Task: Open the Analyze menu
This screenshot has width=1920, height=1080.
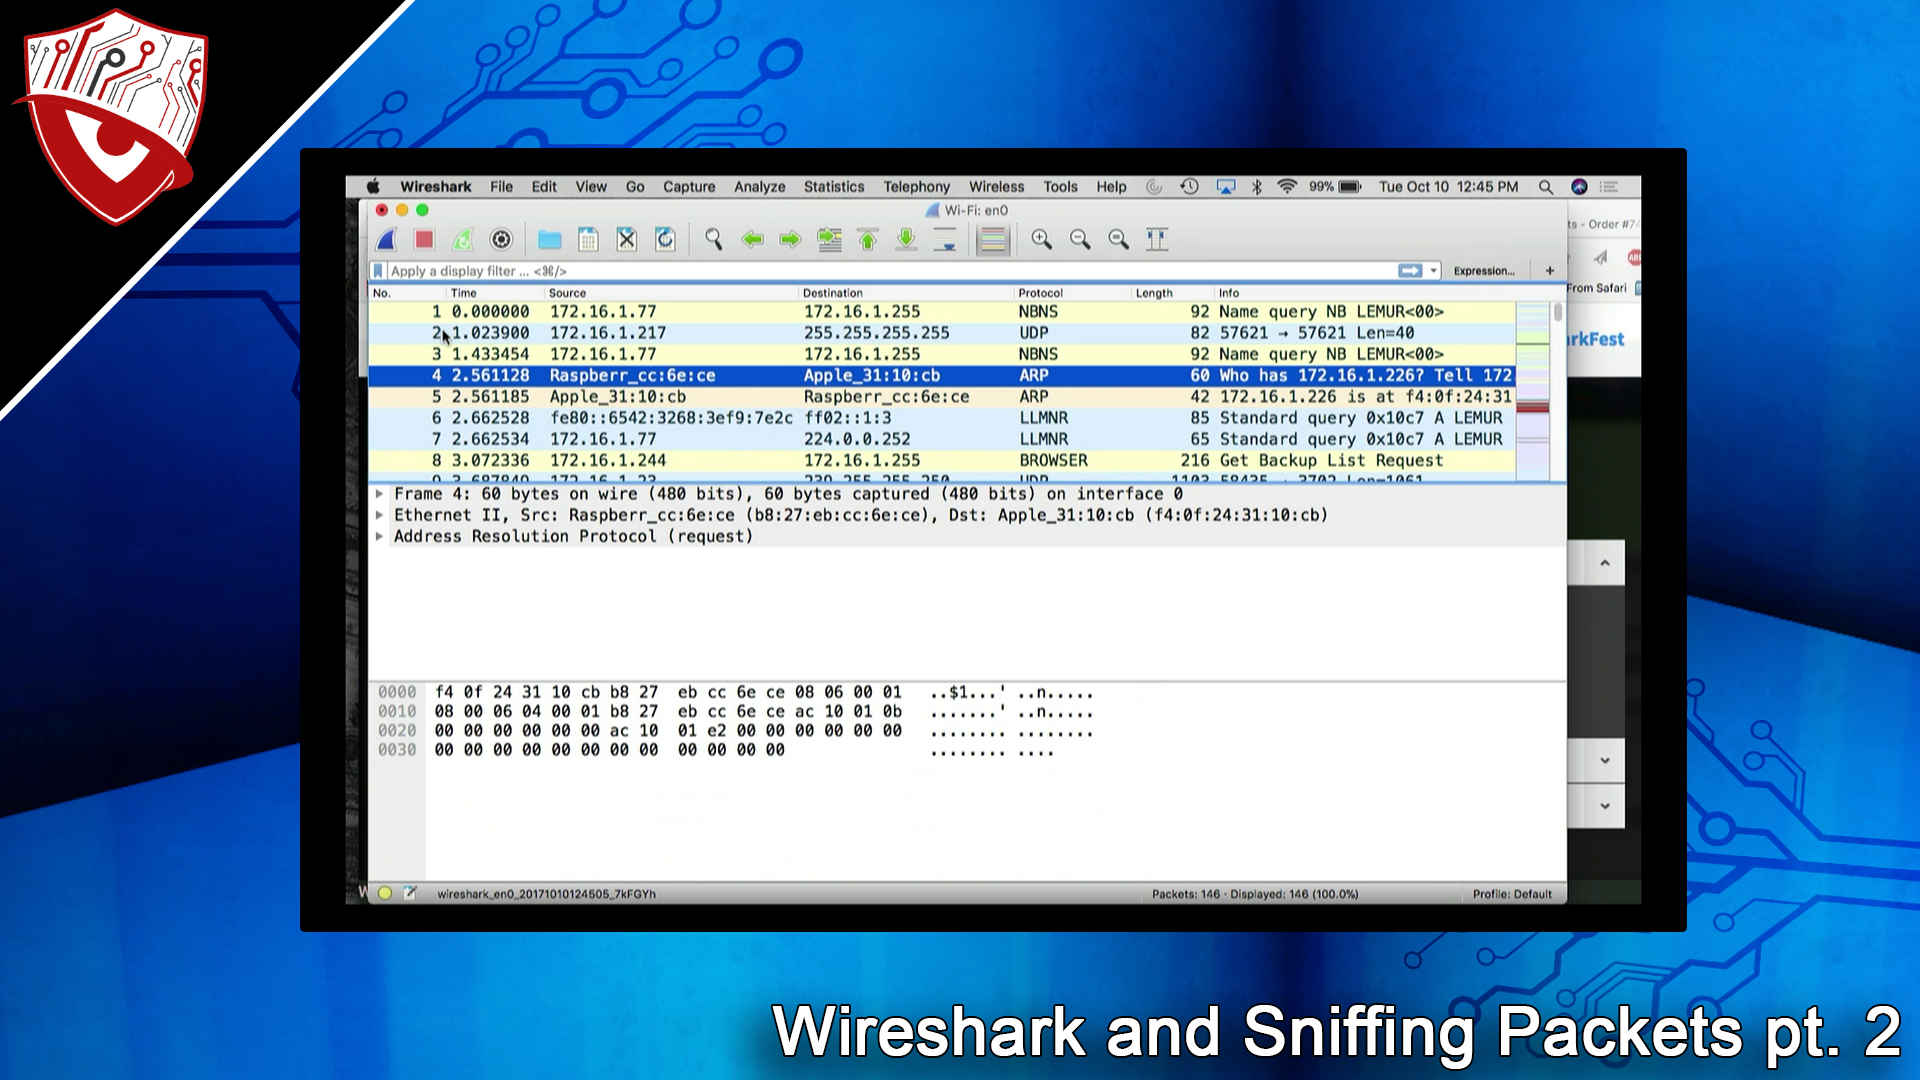Action: (760, 187)
